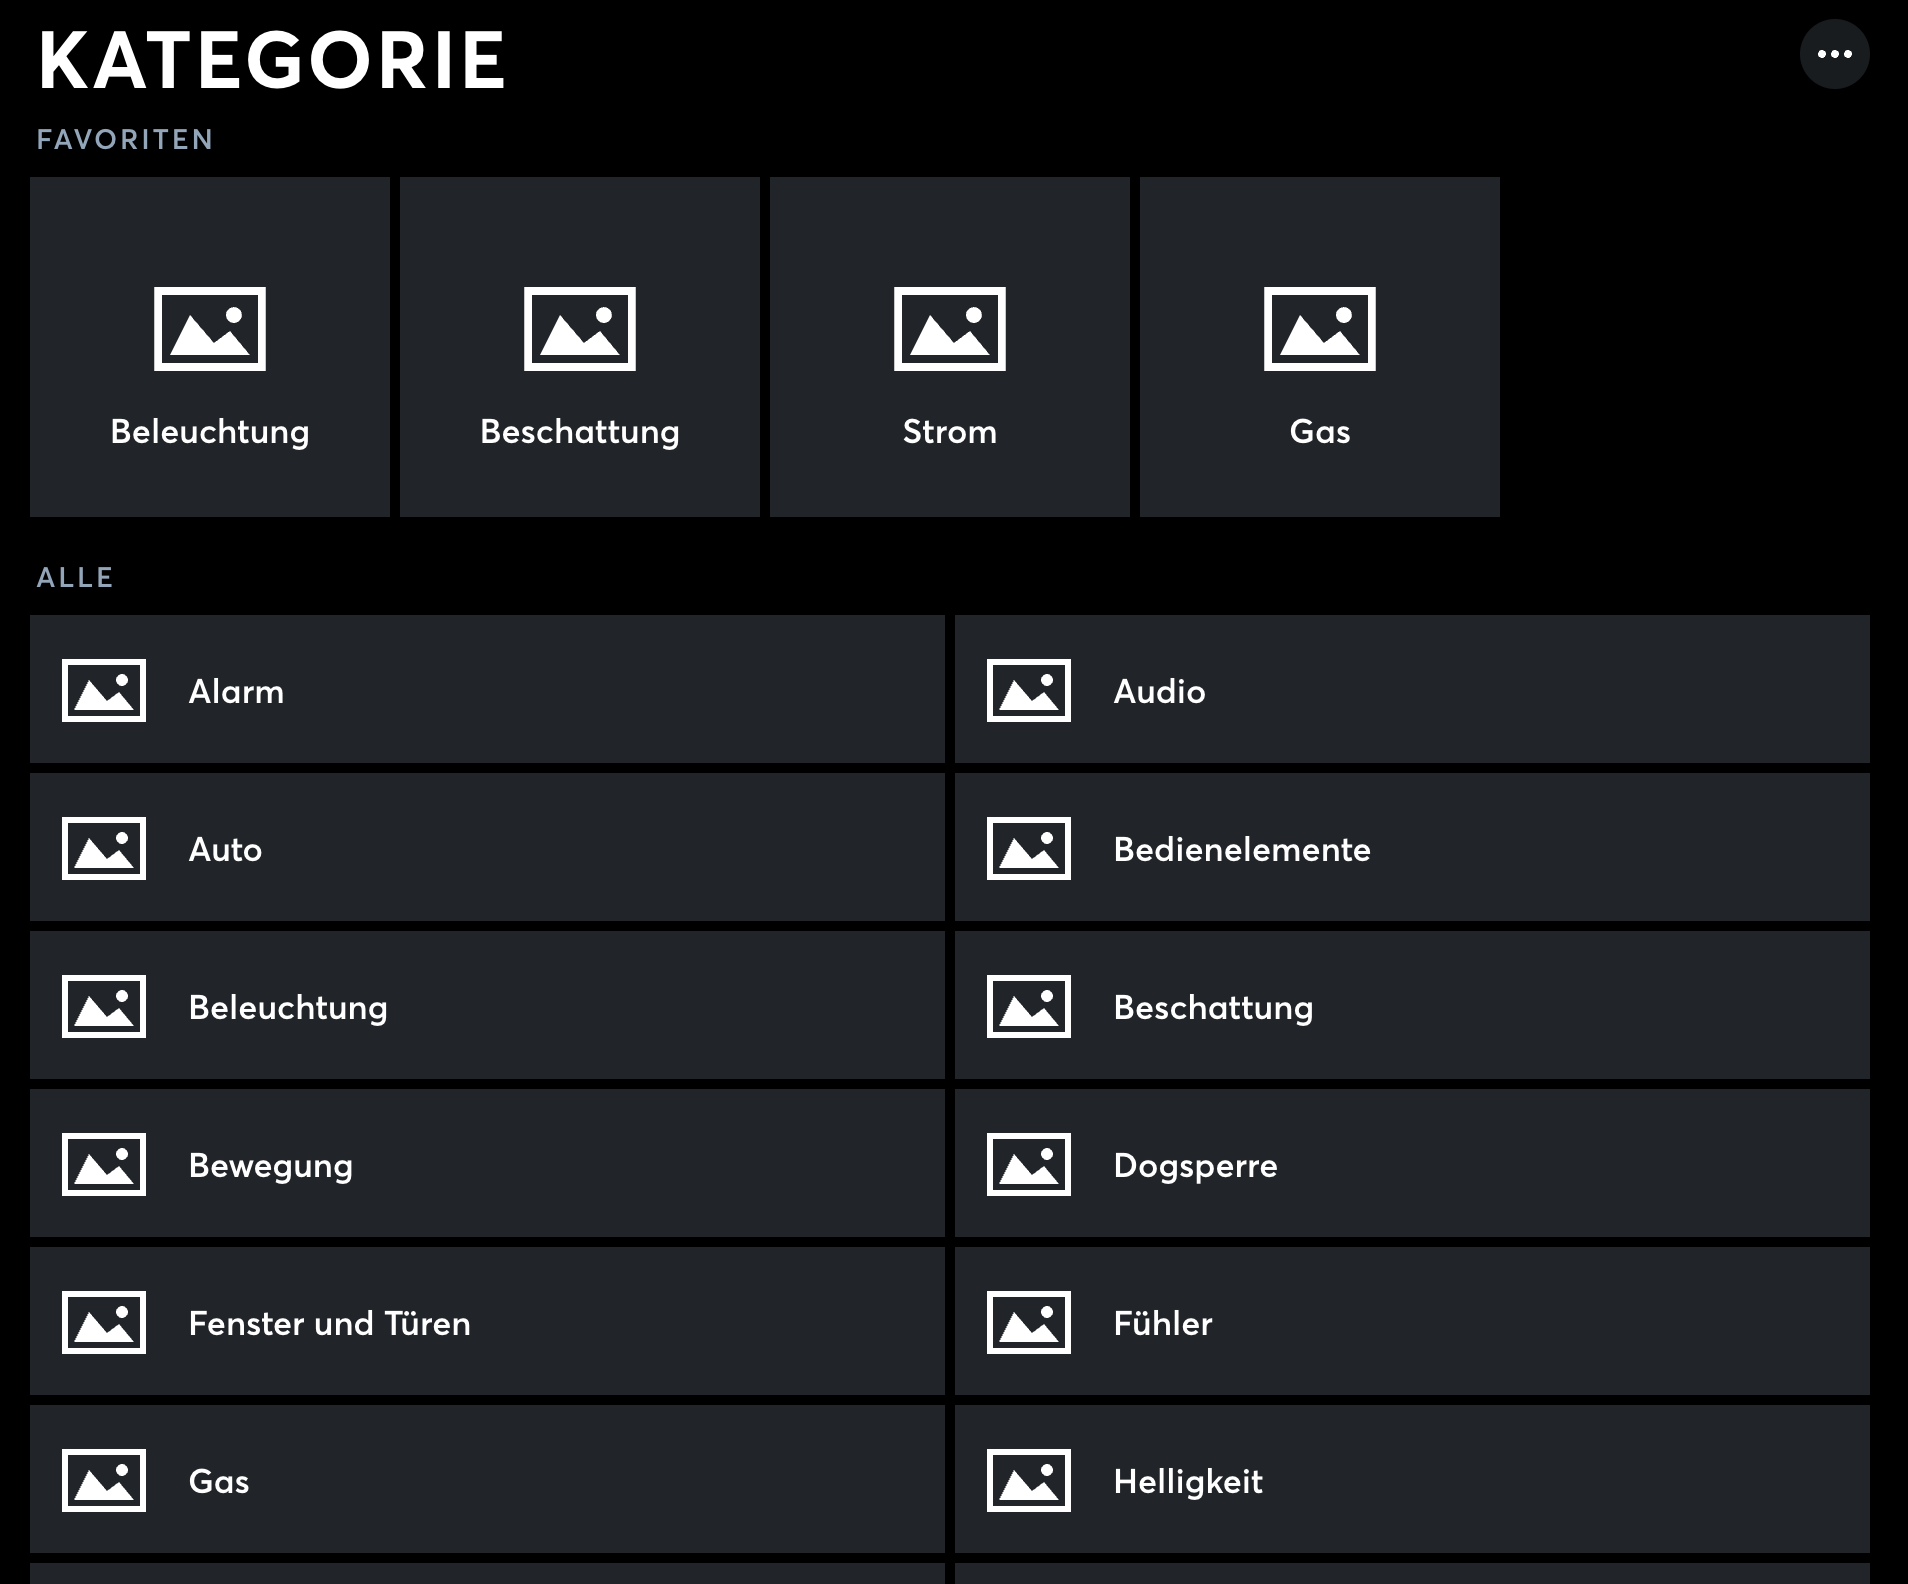The image size is (1908, 1584).
Task: Open the Bedienelemente category
Action: coord(1412,848)
